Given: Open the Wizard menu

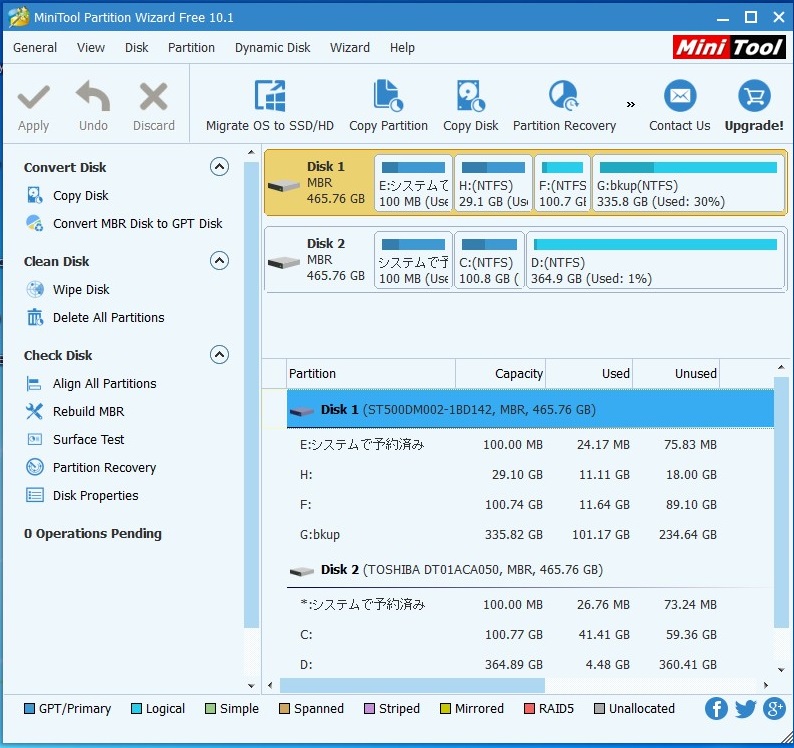Looking at the screenshot, I should [x=350, y=48].
